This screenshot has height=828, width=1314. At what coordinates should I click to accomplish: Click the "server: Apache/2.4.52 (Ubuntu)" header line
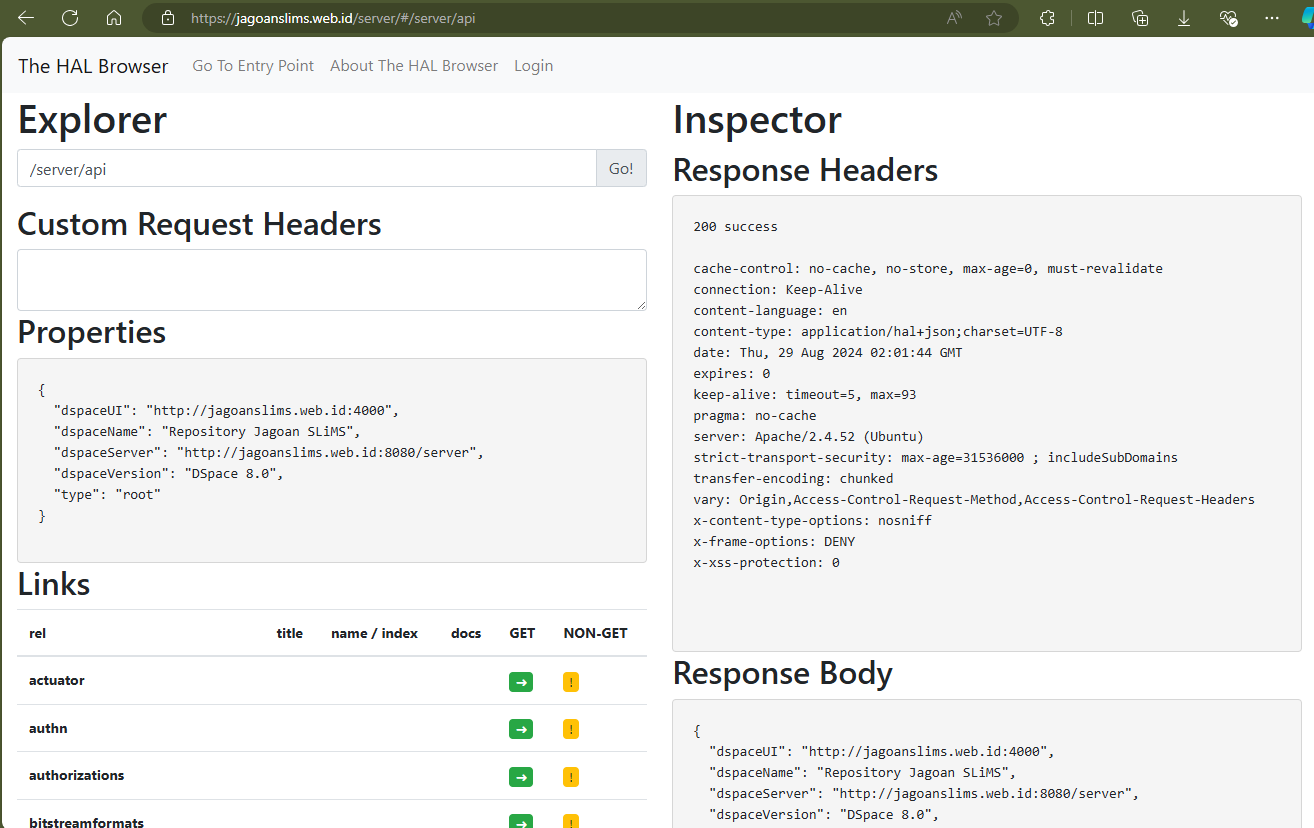point(808,437)
